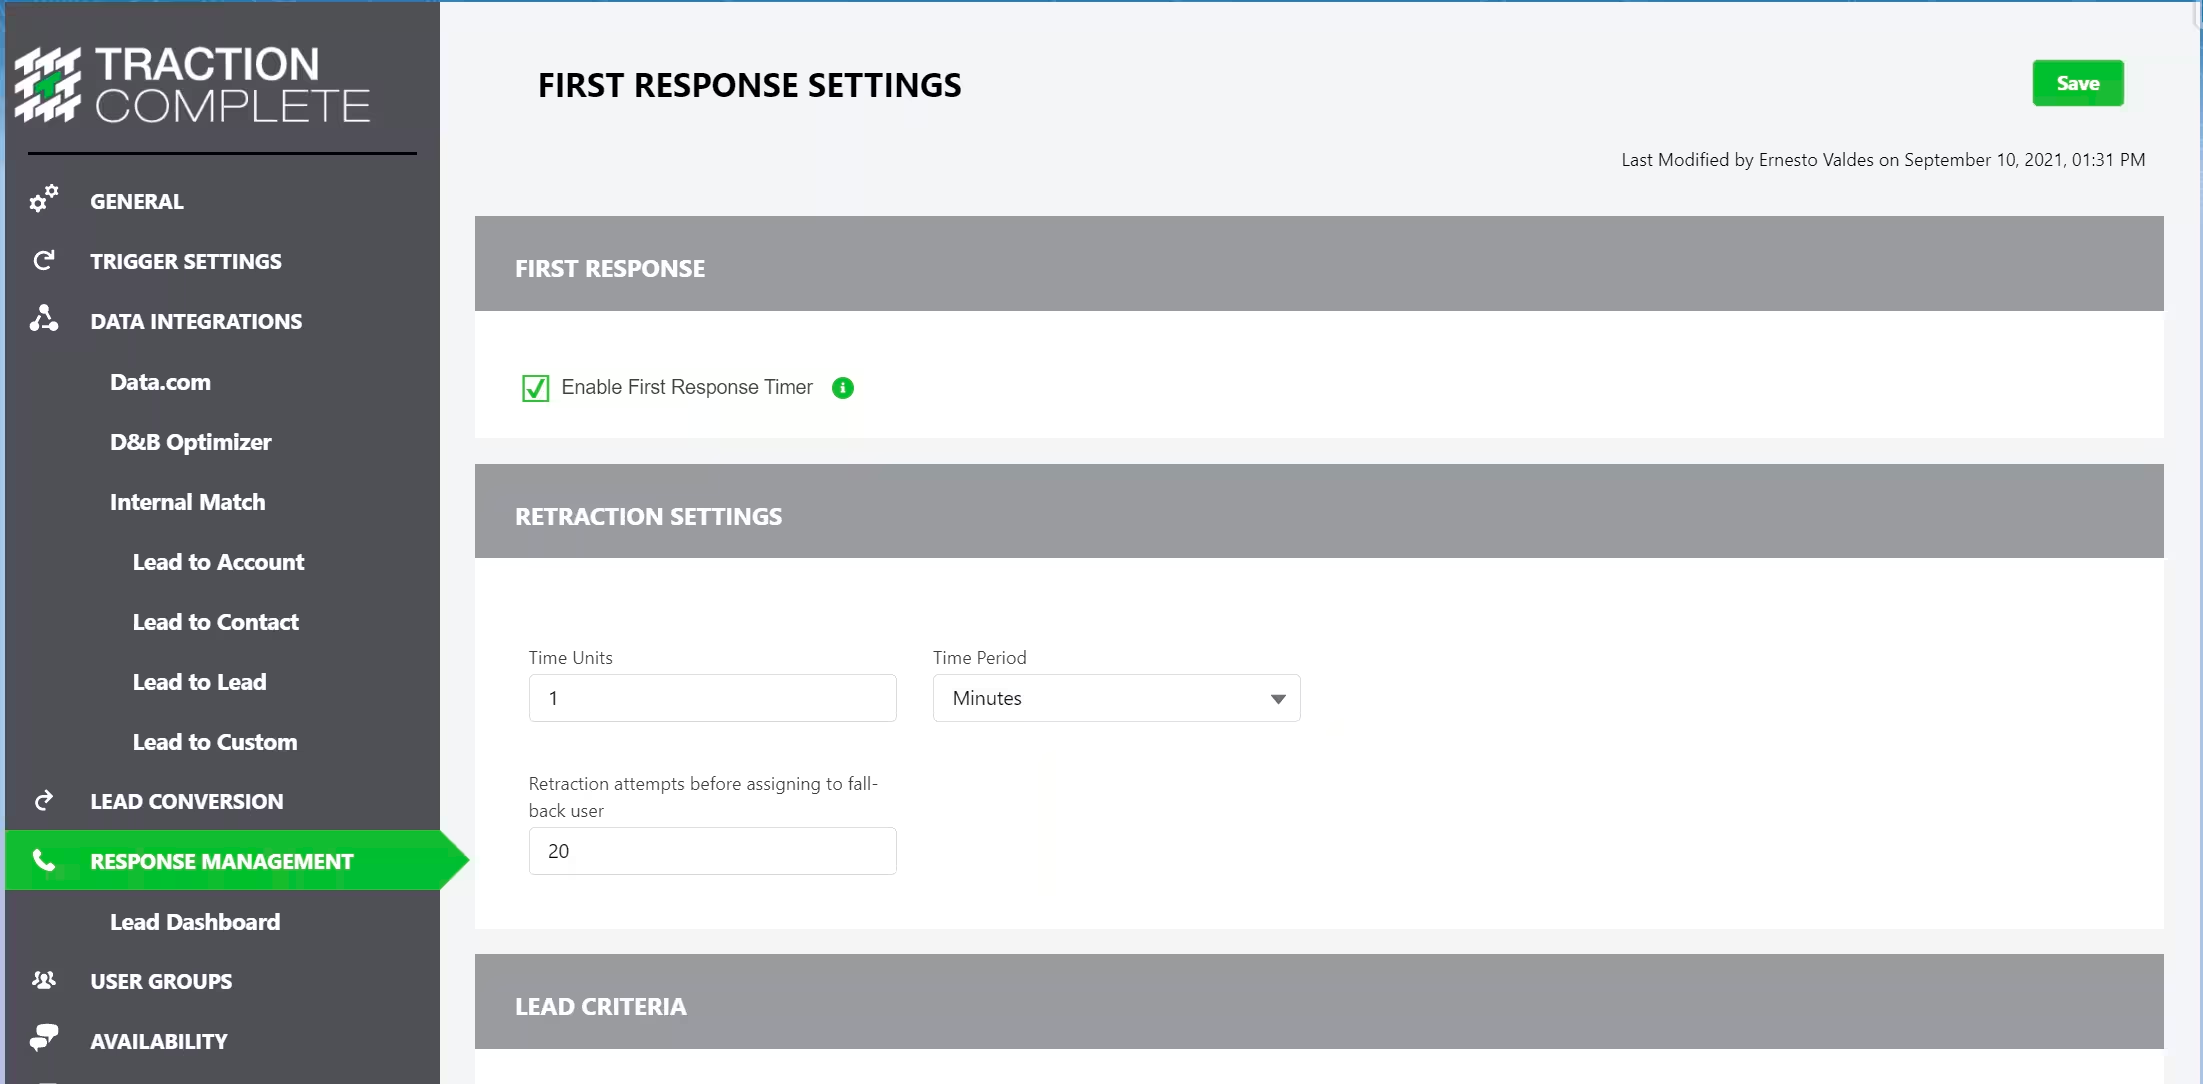The width and height of the screenshot is (2203, 1084).
Task: Uncheck Enable First Response Timer checkbox
Action: point(536,388)
